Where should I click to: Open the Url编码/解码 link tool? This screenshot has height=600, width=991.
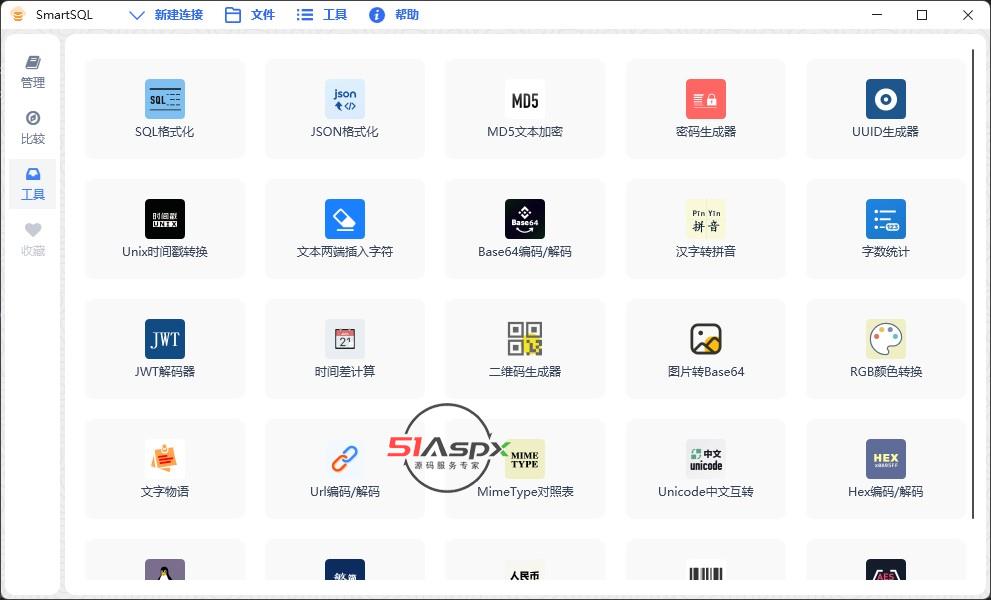pyautogui.click(x=344, y=468)
